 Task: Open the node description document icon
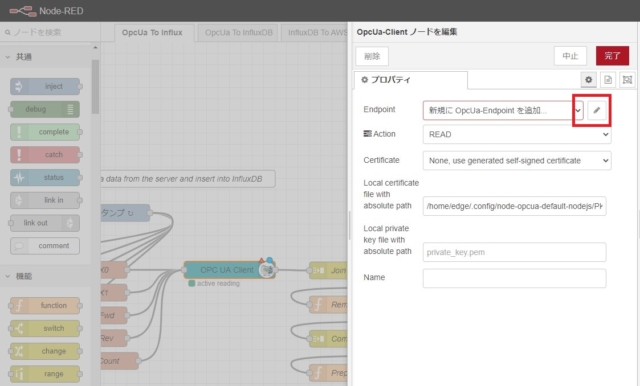point(608,80)
